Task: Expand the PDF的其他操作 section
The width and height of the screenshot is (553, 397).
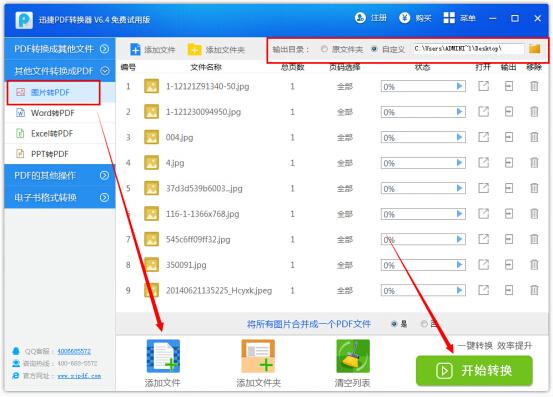Action: point(60,175)
